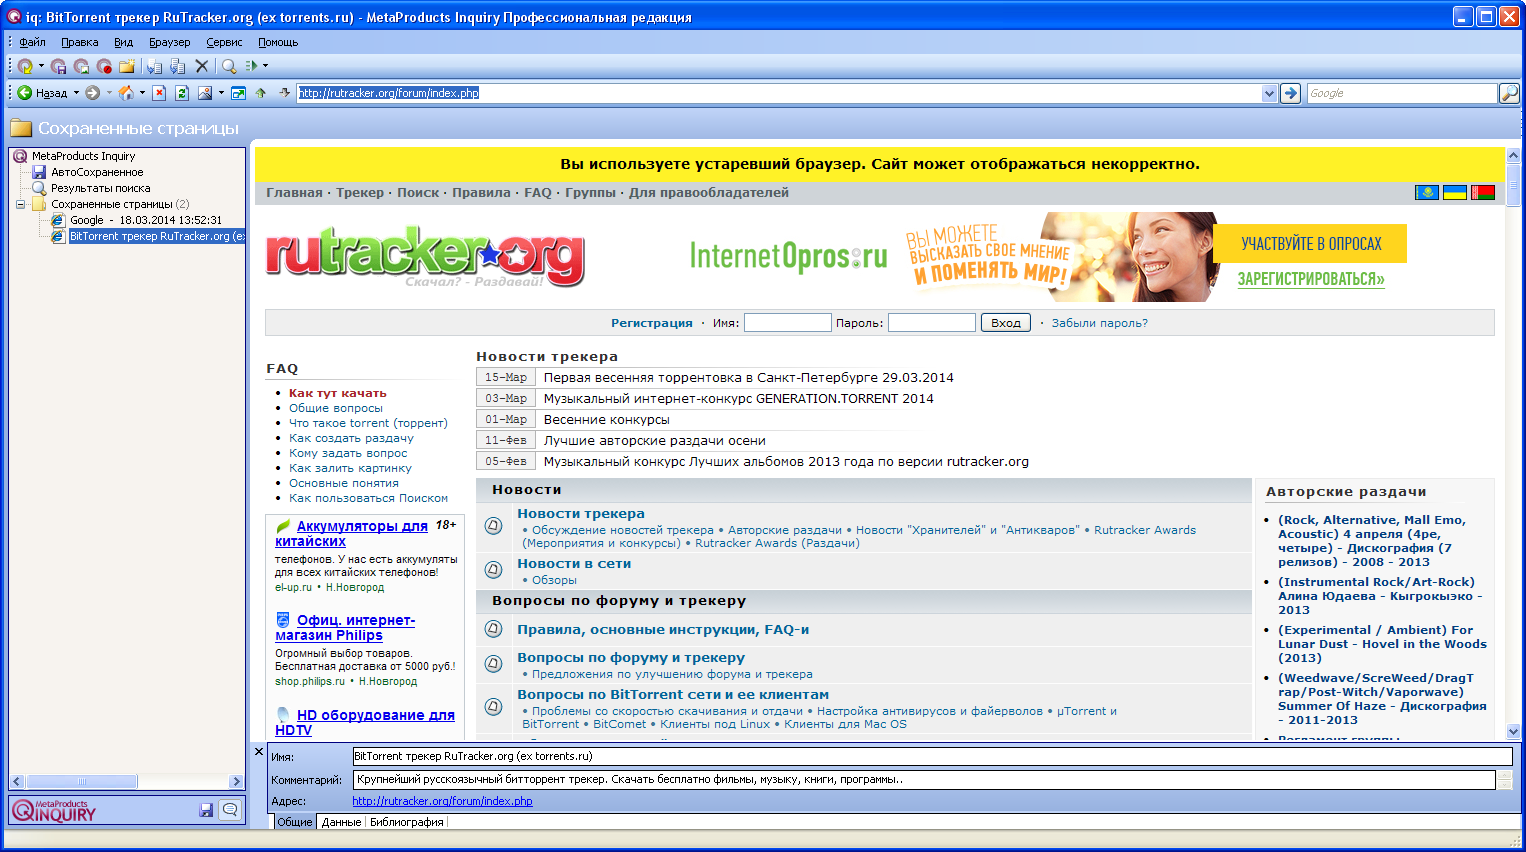1526x852 pixels.
Task: Open the Сервис menu
Action: click(224, 42)
